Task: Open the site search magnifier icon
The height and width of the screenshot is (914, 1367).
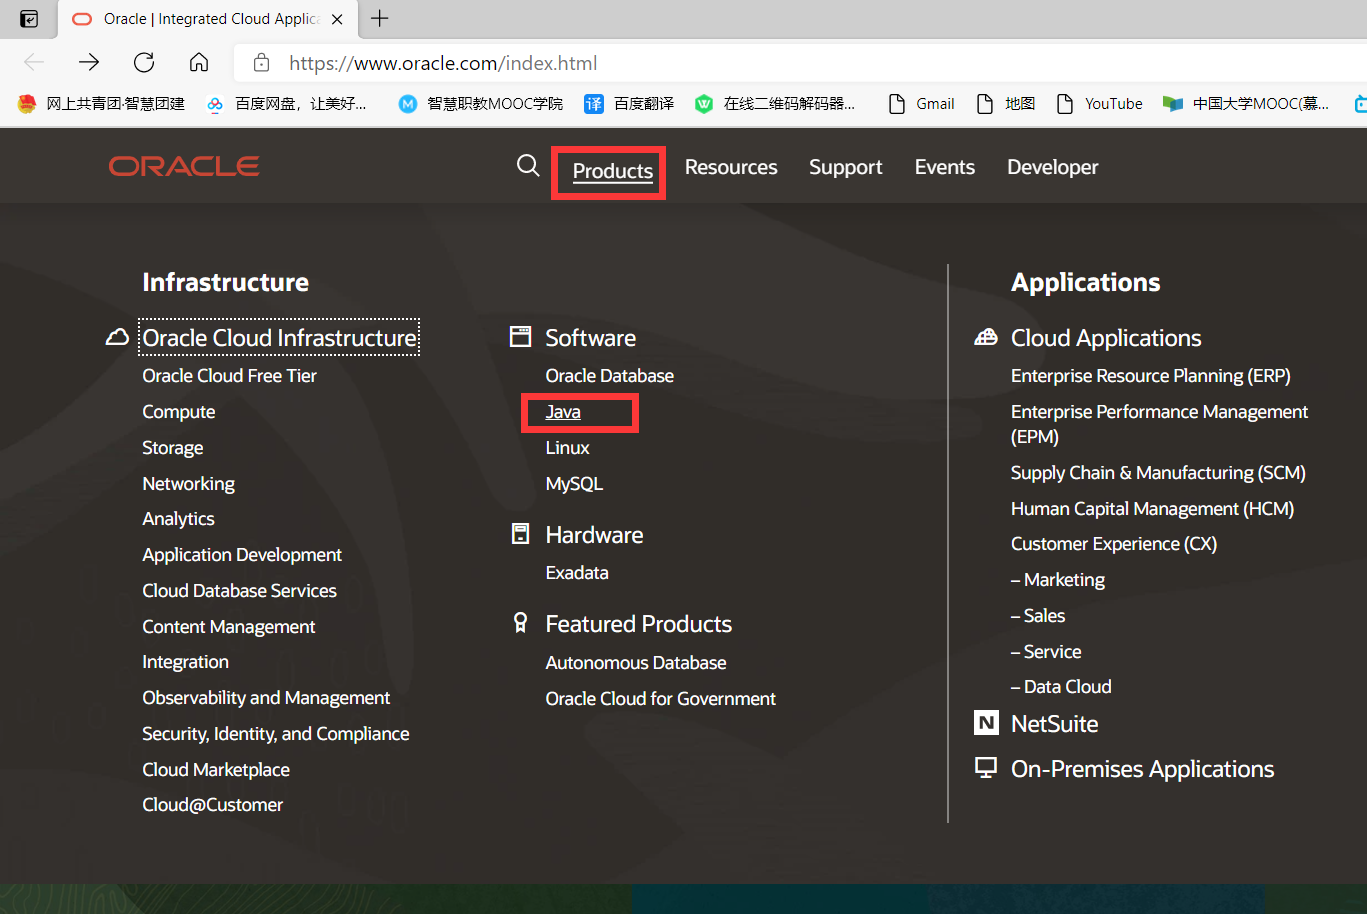Action: click(x=528, y=165)
